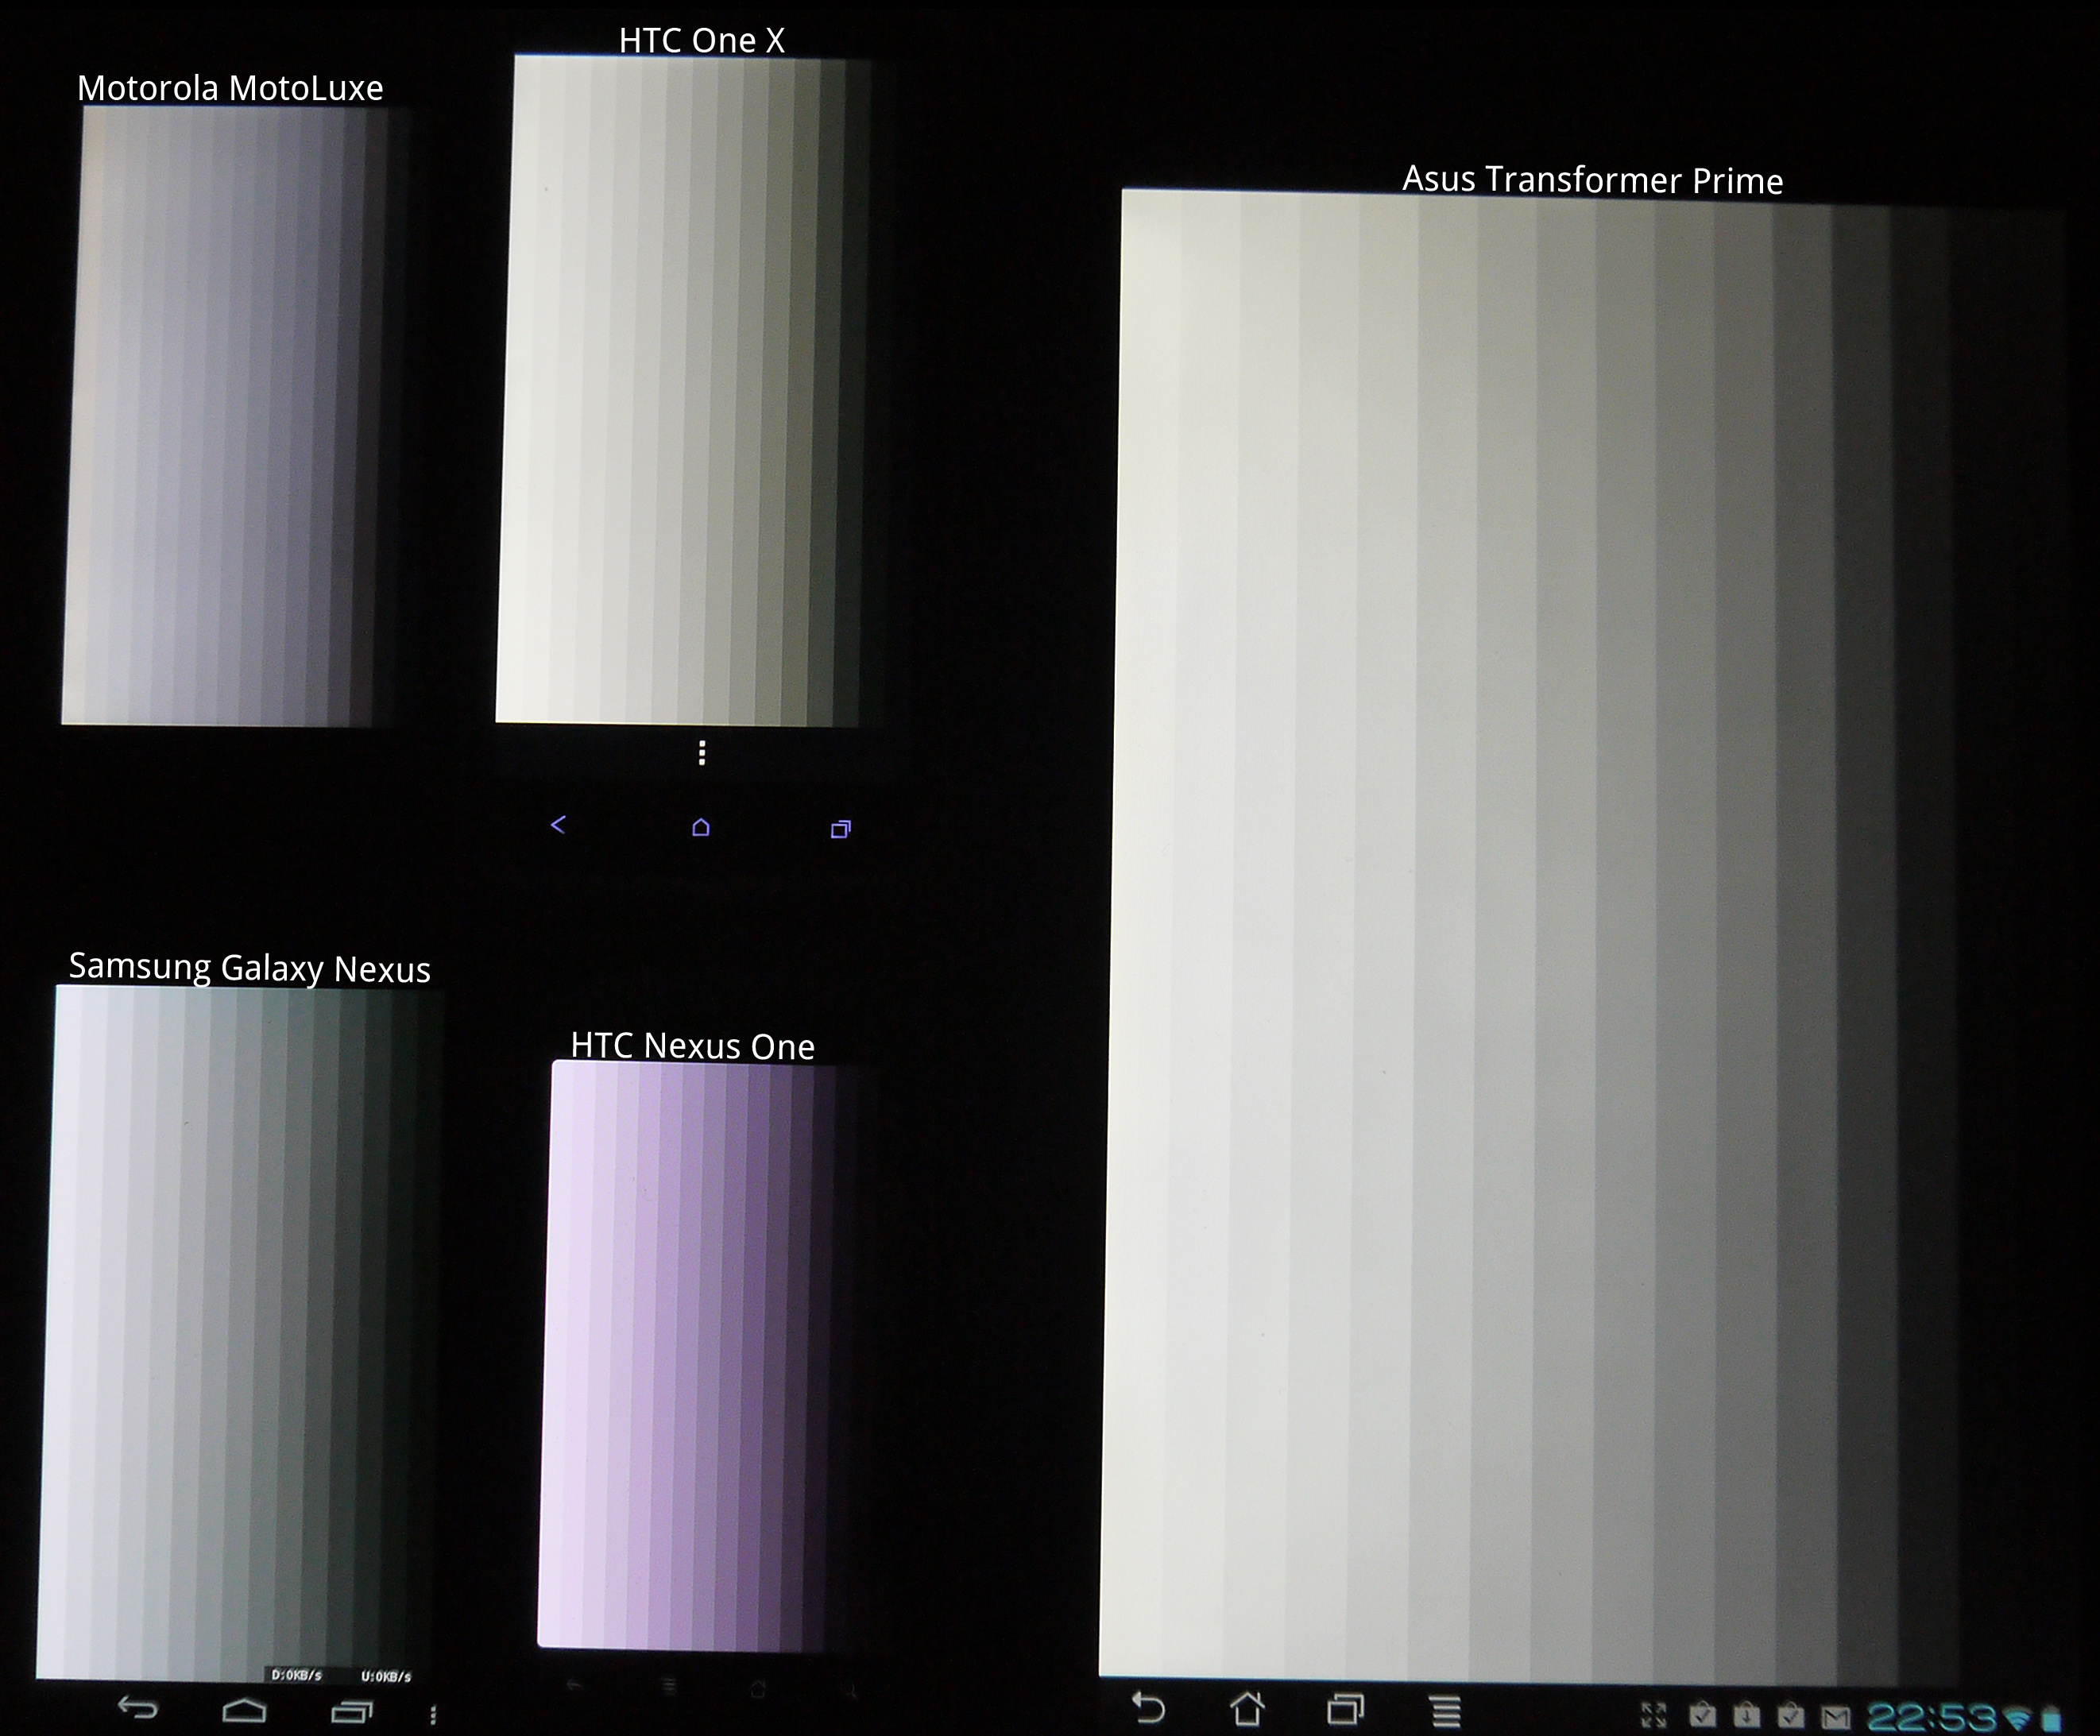Image resolution: width=2100 pixels, height=1736 pixels.
Task: Tap the back arrow on Galaxy Nexus
Action: [138, 1707]
